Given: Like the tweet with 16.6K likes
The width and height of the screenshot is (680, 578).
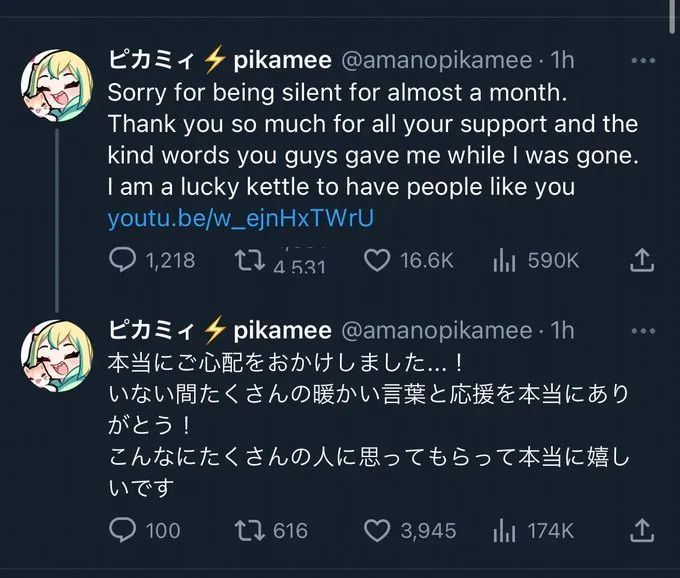Looking at the screenshot, I should click(376, 261).
